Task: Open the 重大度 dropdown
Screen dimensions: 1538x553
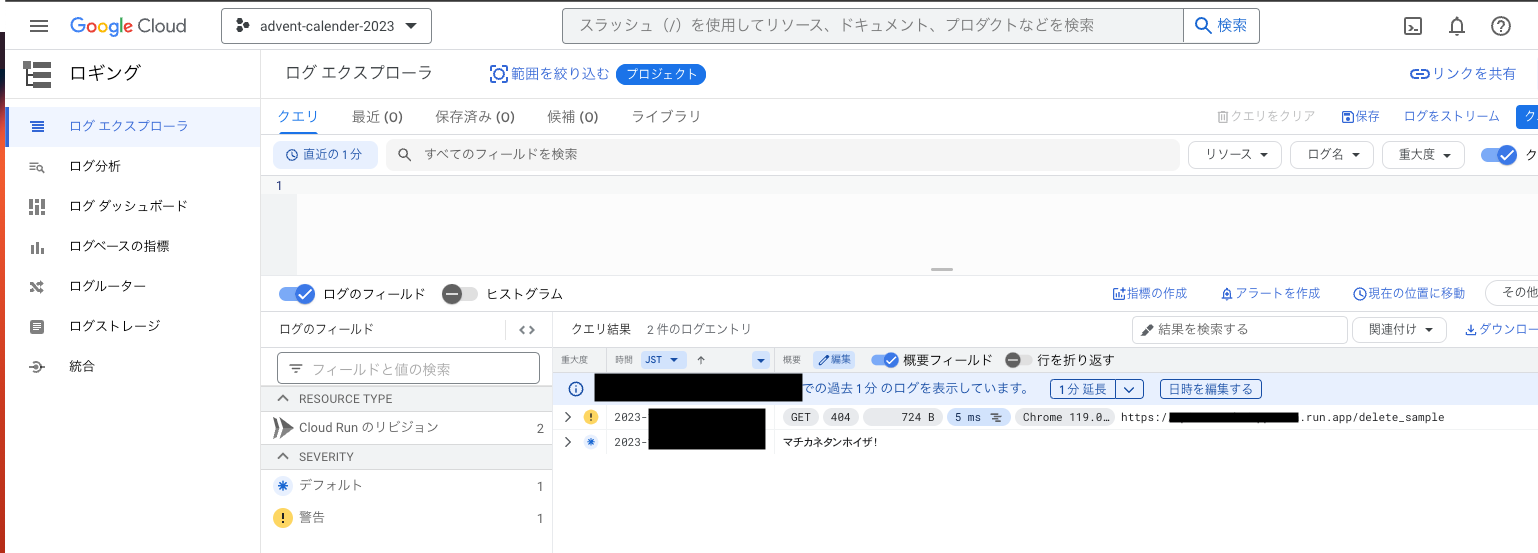Action: pos(1423,155)
